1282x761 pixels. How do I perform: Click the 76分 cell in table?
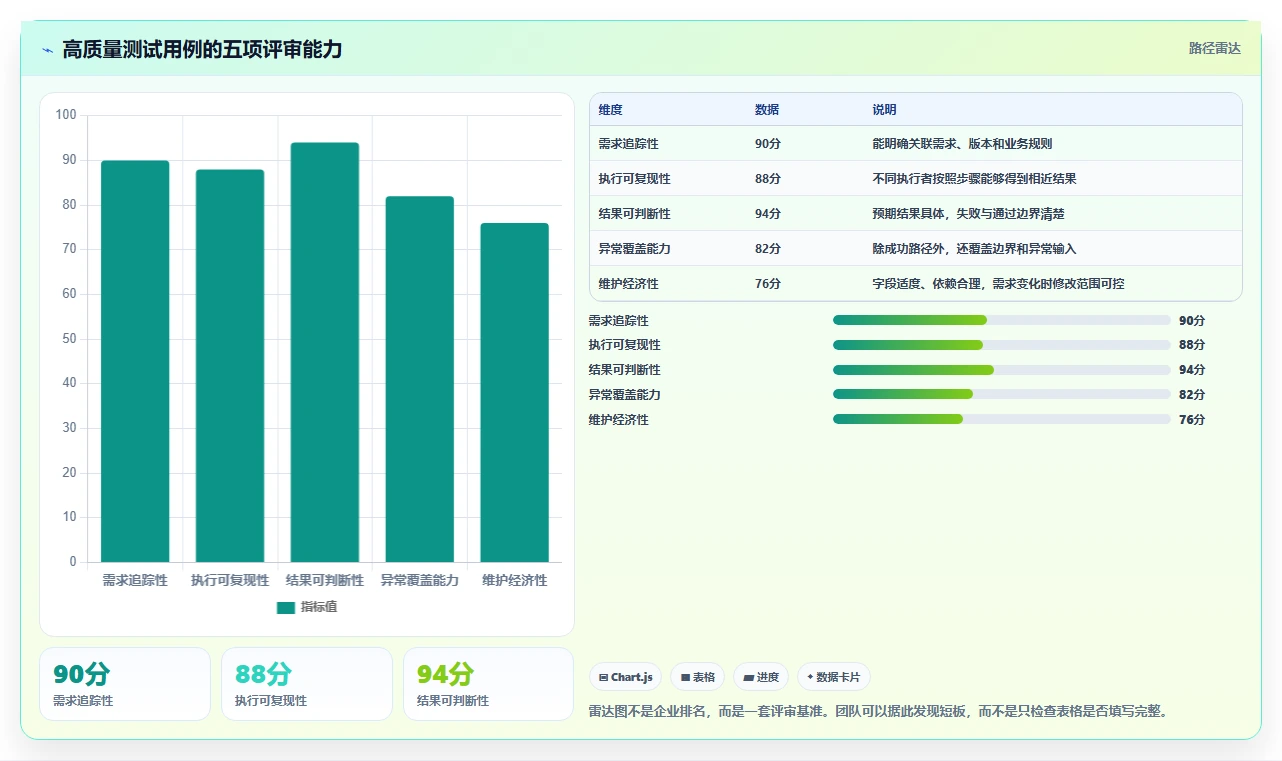click(x=767, y=284)
